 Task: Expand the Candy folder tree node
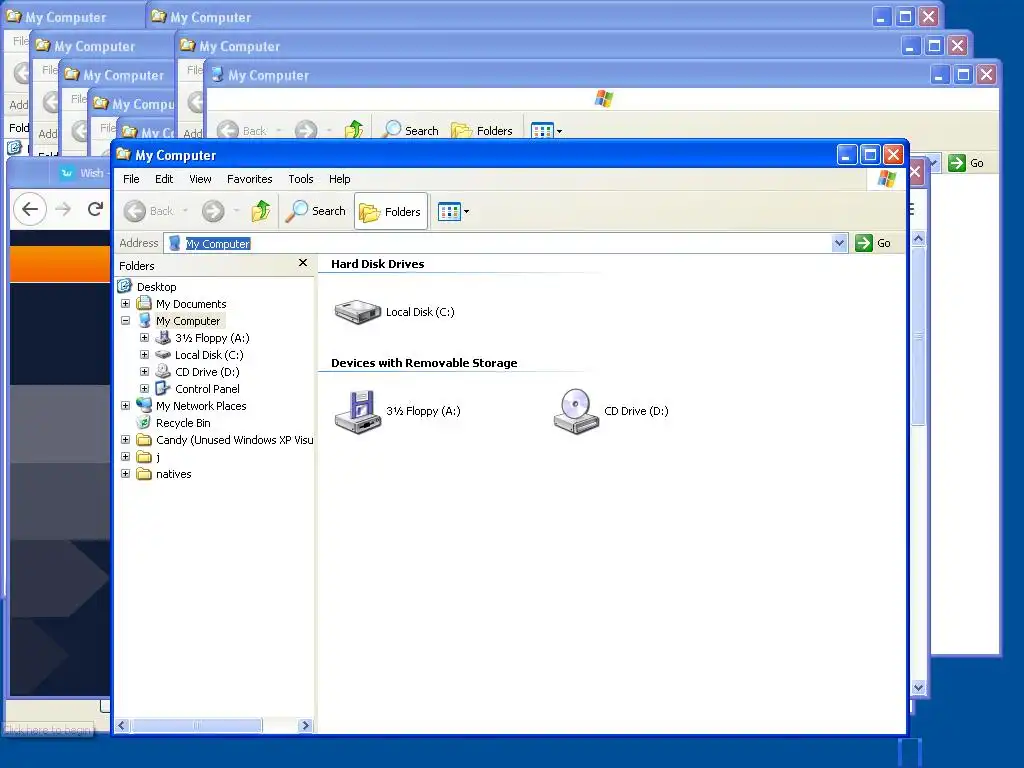click(x=125, y=440)
